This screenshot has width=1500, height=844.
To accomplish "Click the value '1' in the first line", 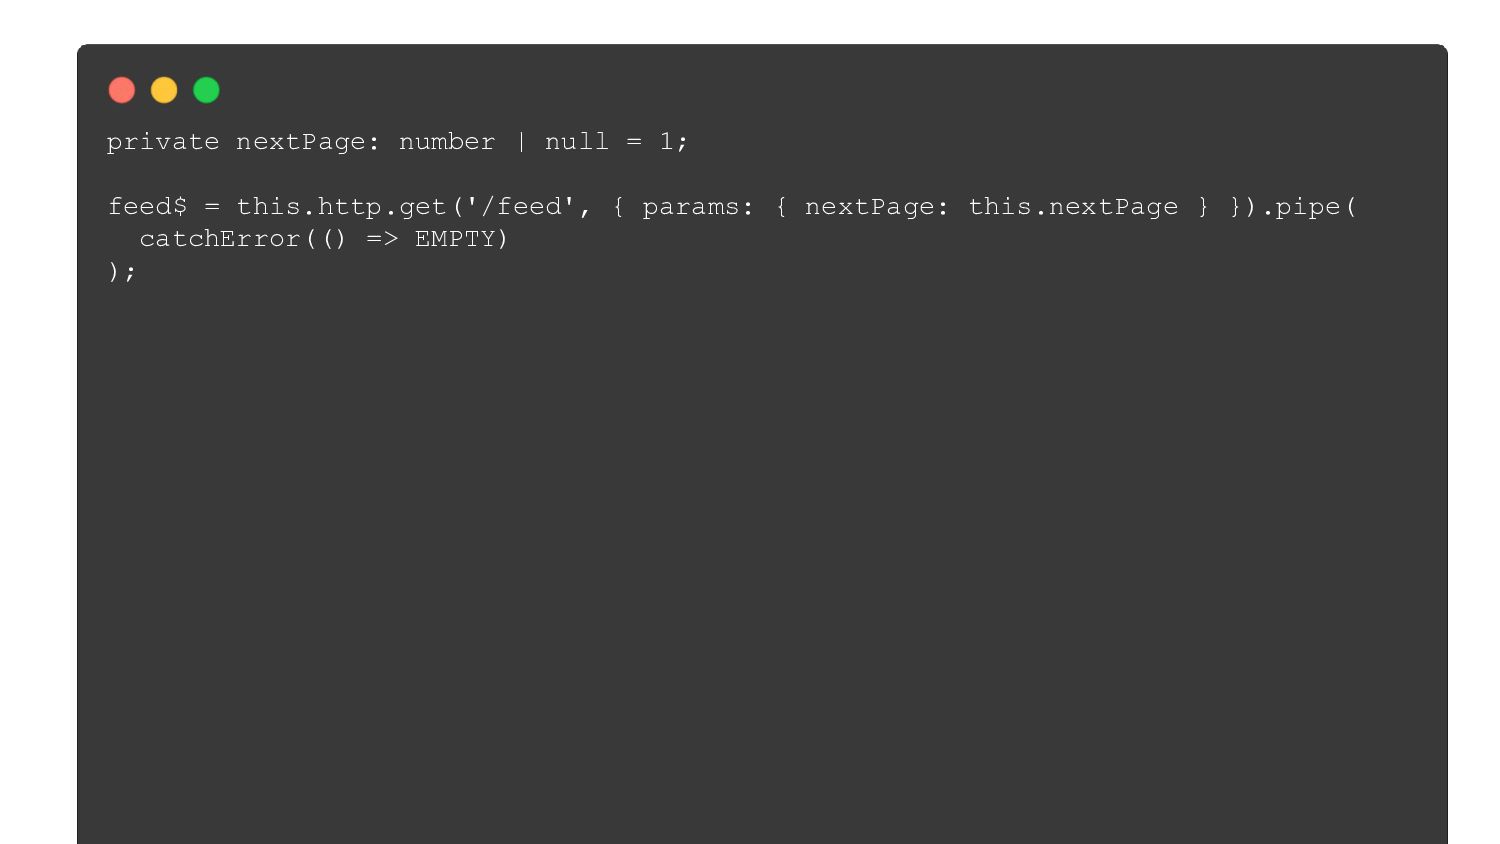I will 666,142.
